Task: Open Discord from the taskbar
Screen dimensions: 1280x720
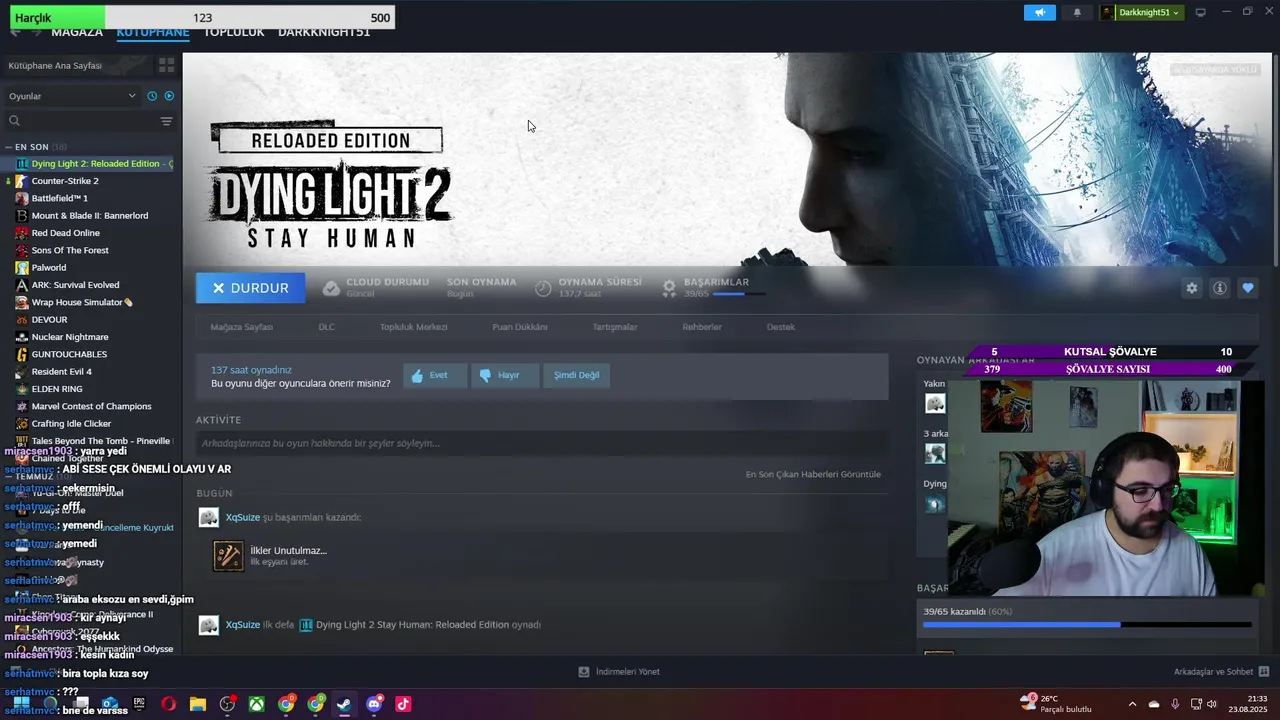Action: point(374,704)
